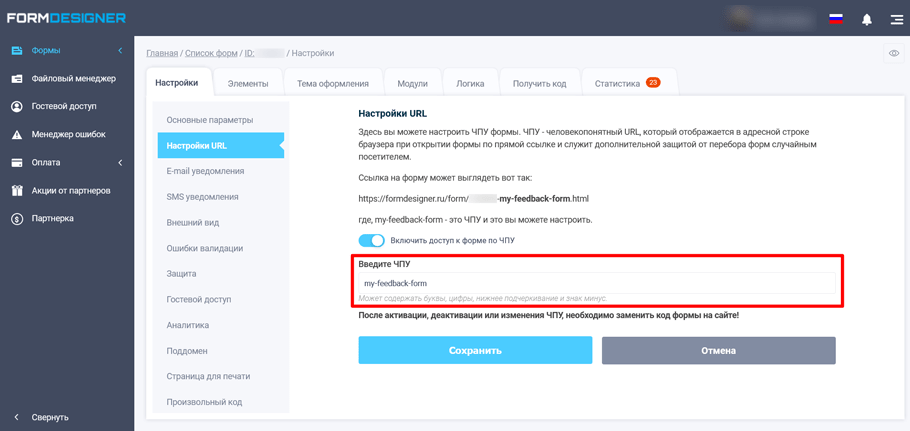Select E-mail уведомления in settings menu
This screenshot has width=910, height=431.
tap(205, 171)
